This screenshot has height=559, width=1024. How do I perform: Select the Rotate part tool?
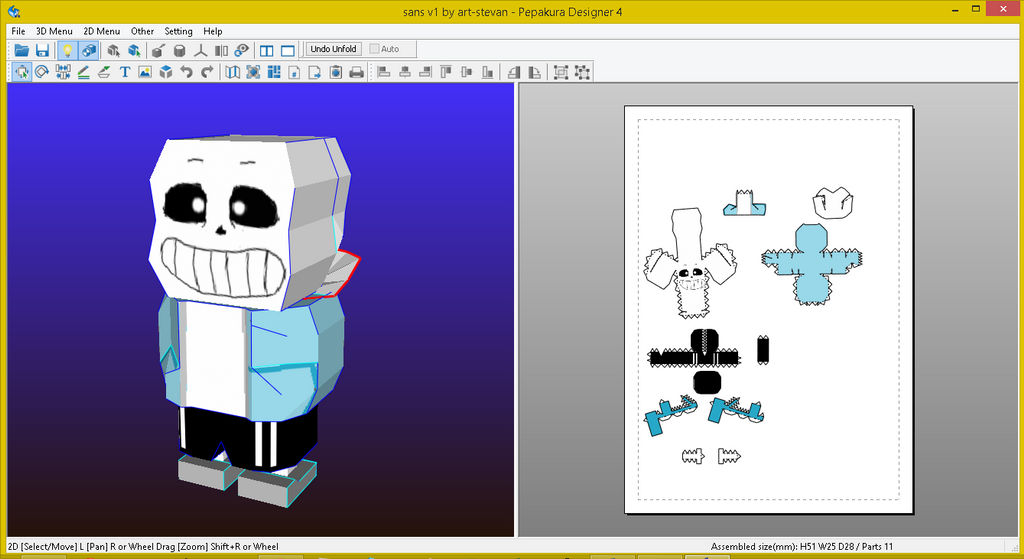point(42,72)
